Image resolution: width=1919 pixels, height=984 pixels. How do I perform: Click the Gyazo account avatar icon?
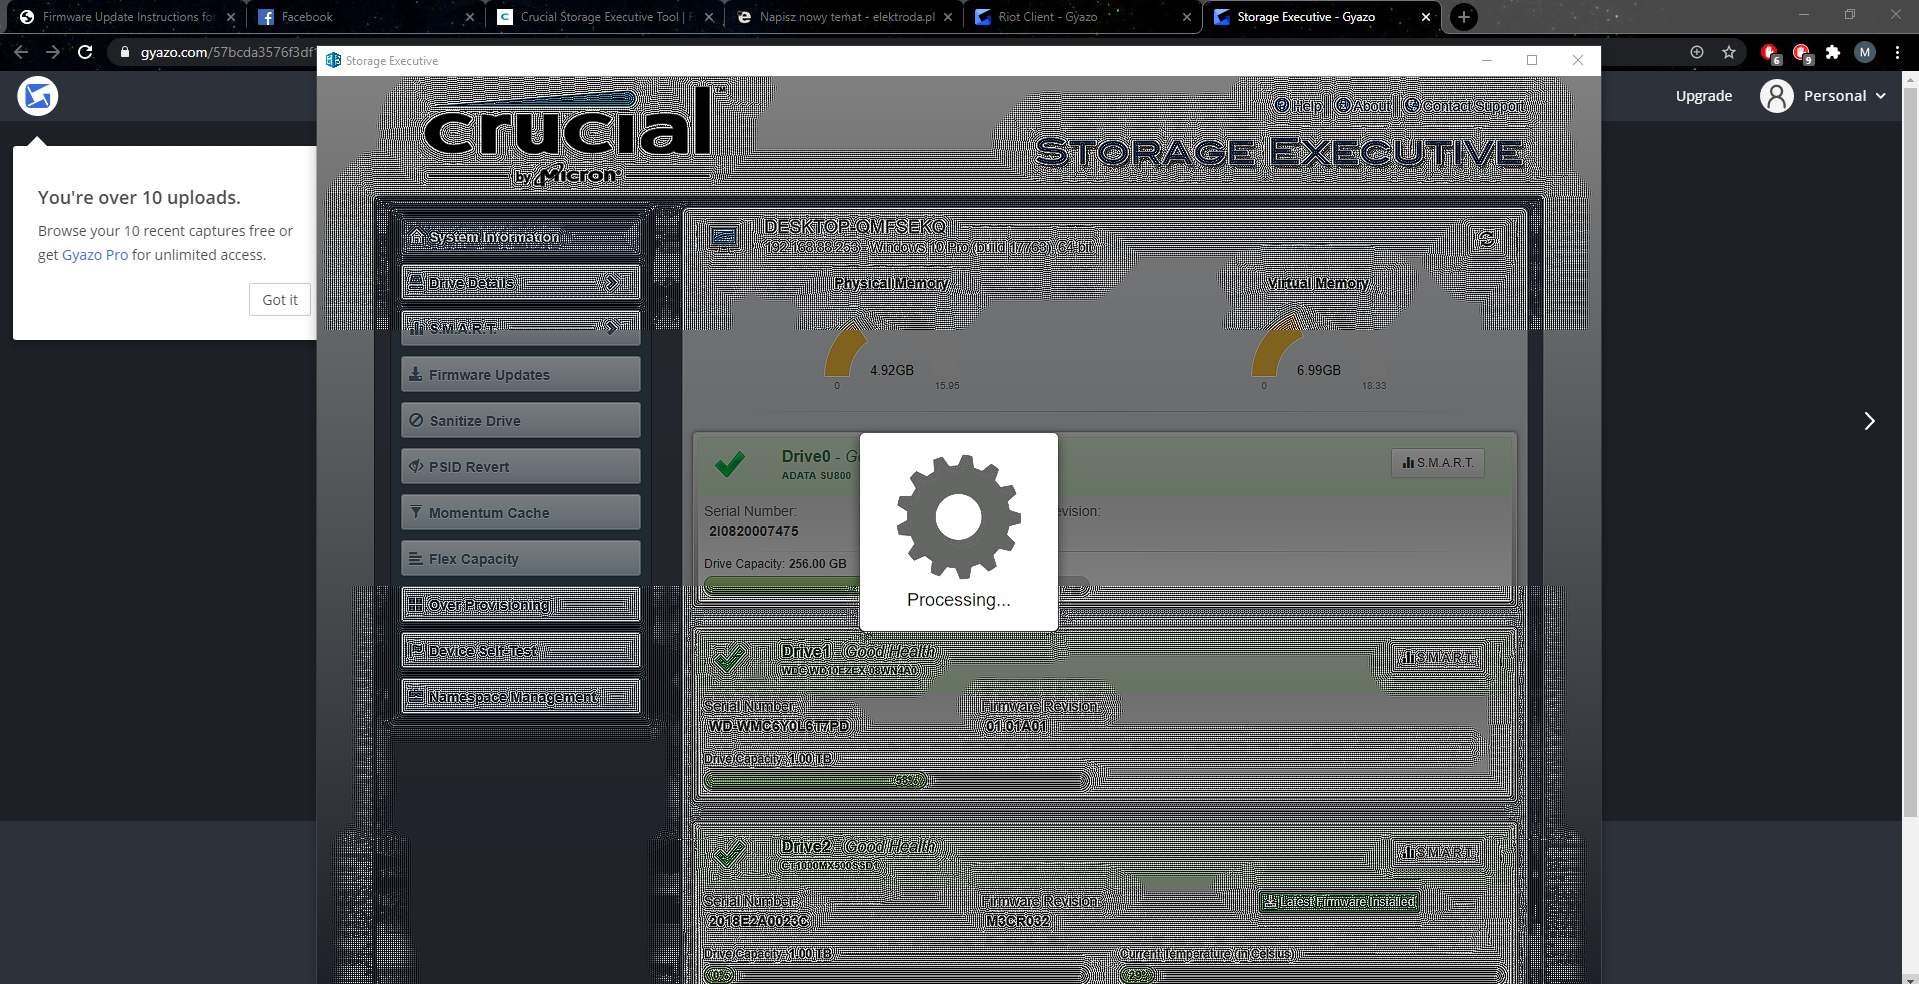1776,96
